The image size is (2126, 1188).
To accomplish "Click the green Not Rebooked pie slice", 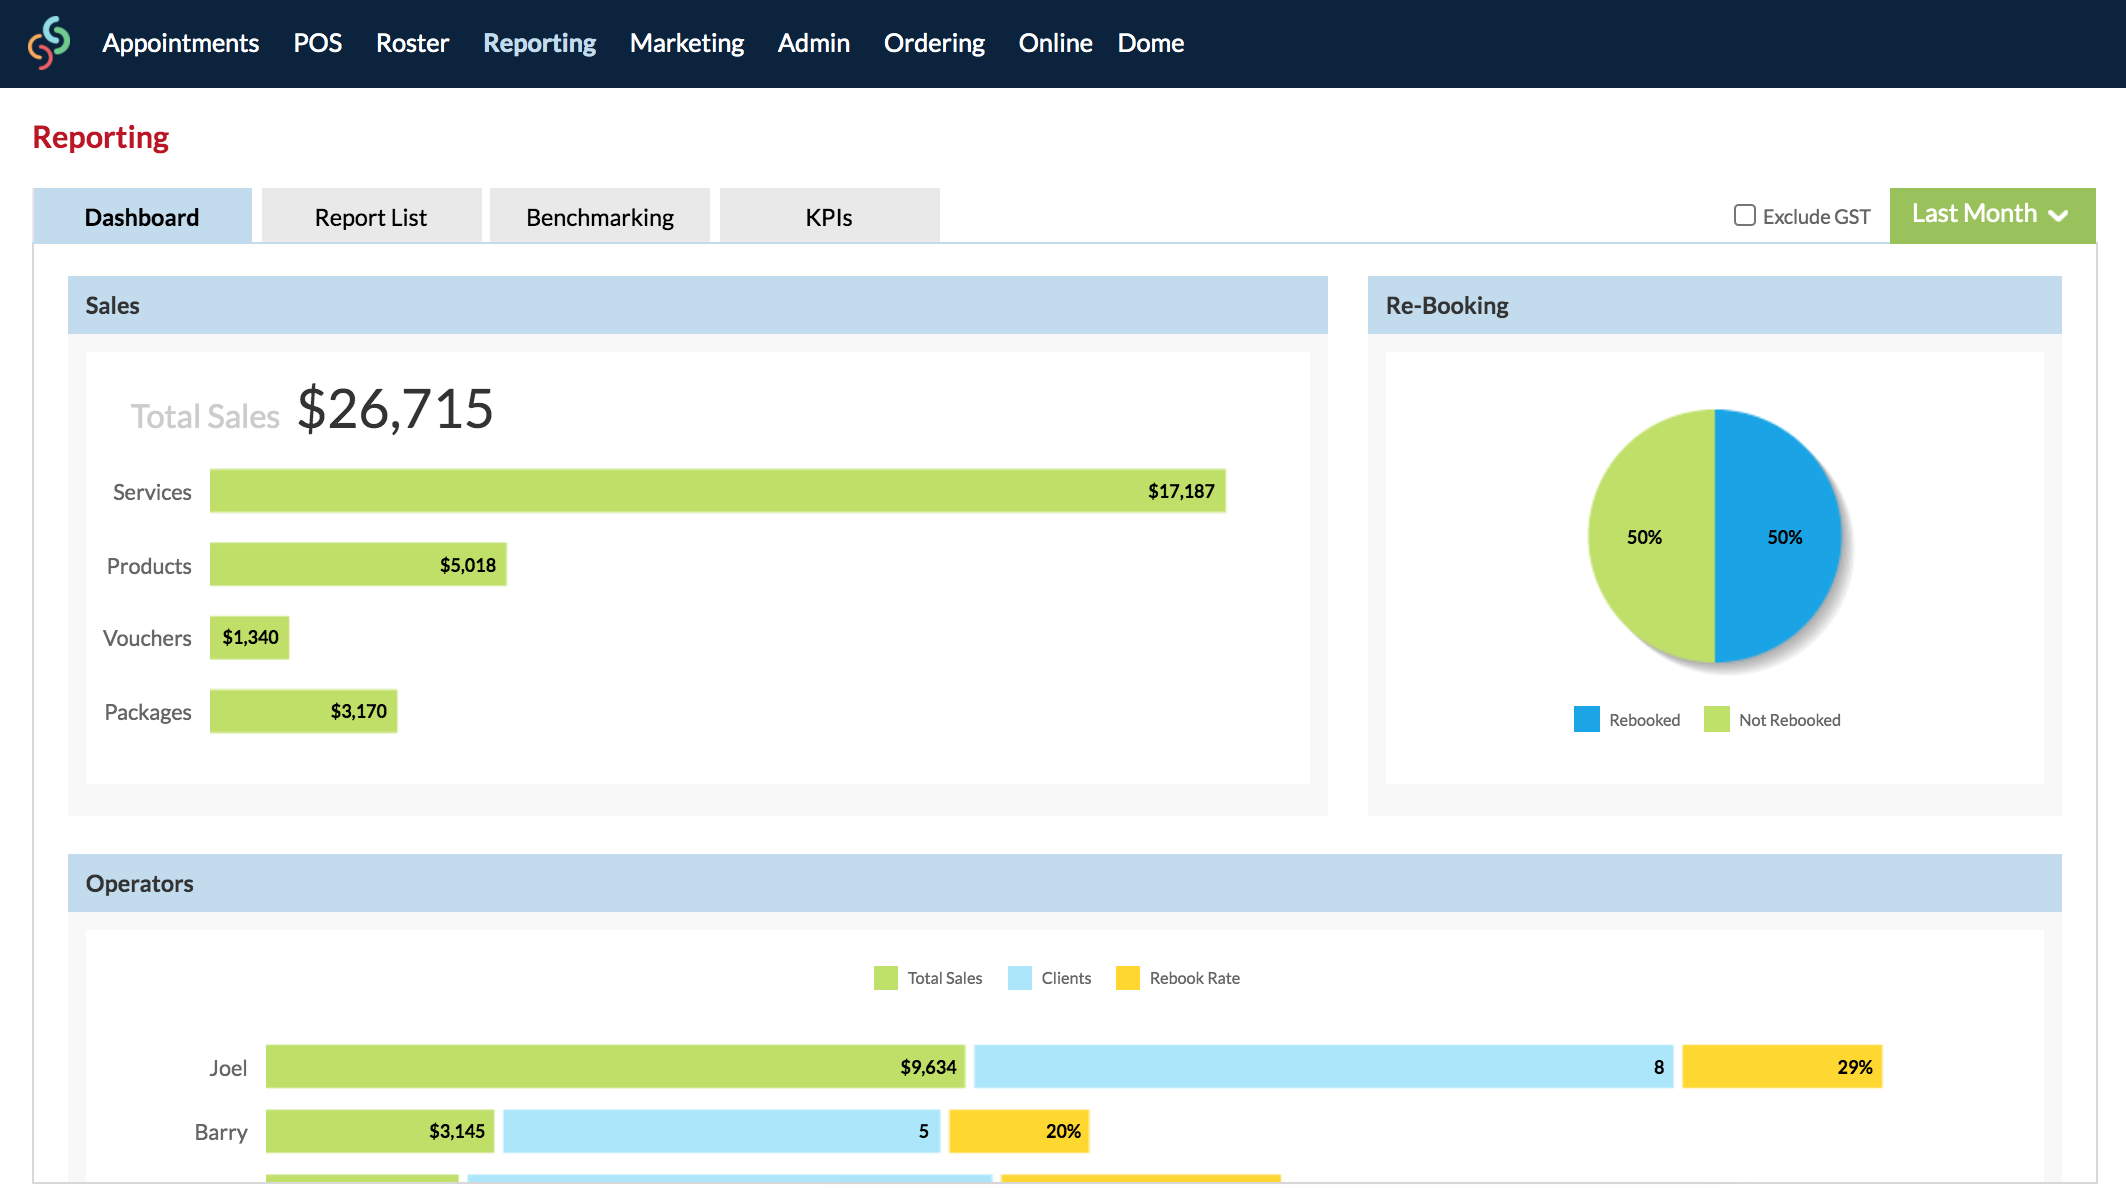I will point(1650,536).
